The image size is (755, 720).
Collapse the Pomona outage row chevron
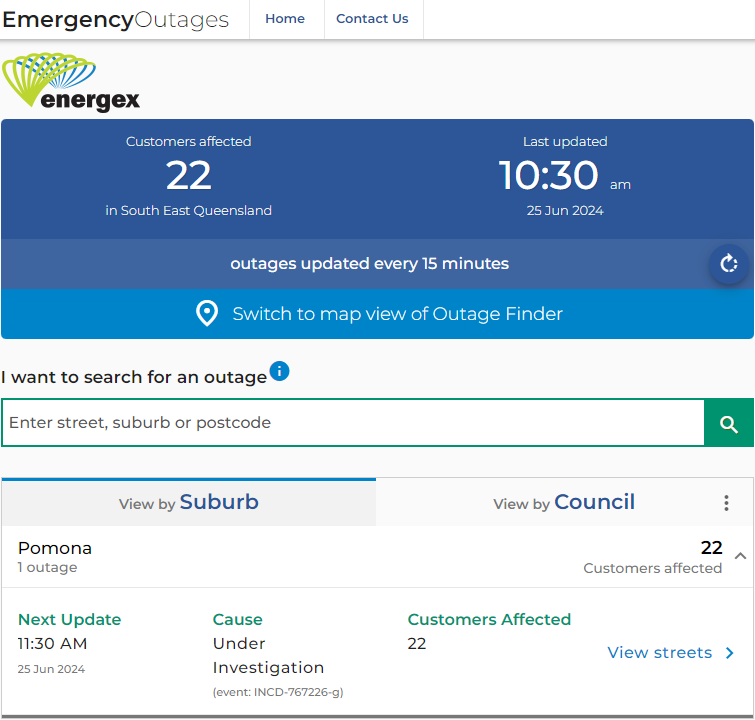[740, 555]
